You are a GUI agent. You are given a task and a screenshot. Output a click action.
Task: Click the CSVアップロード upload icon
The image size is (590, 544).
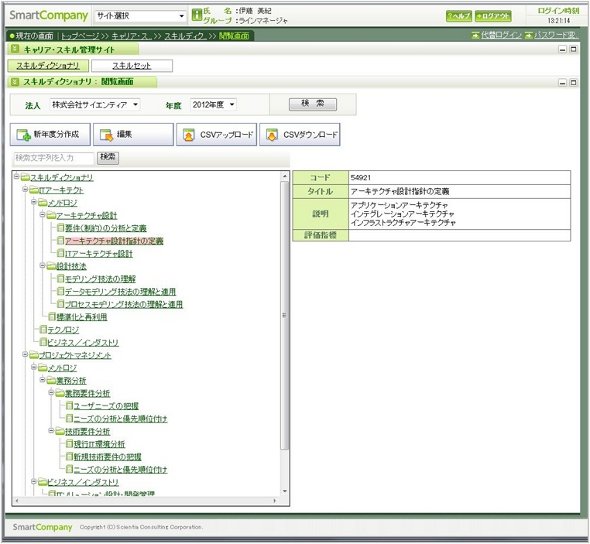[x=189, y=135]
